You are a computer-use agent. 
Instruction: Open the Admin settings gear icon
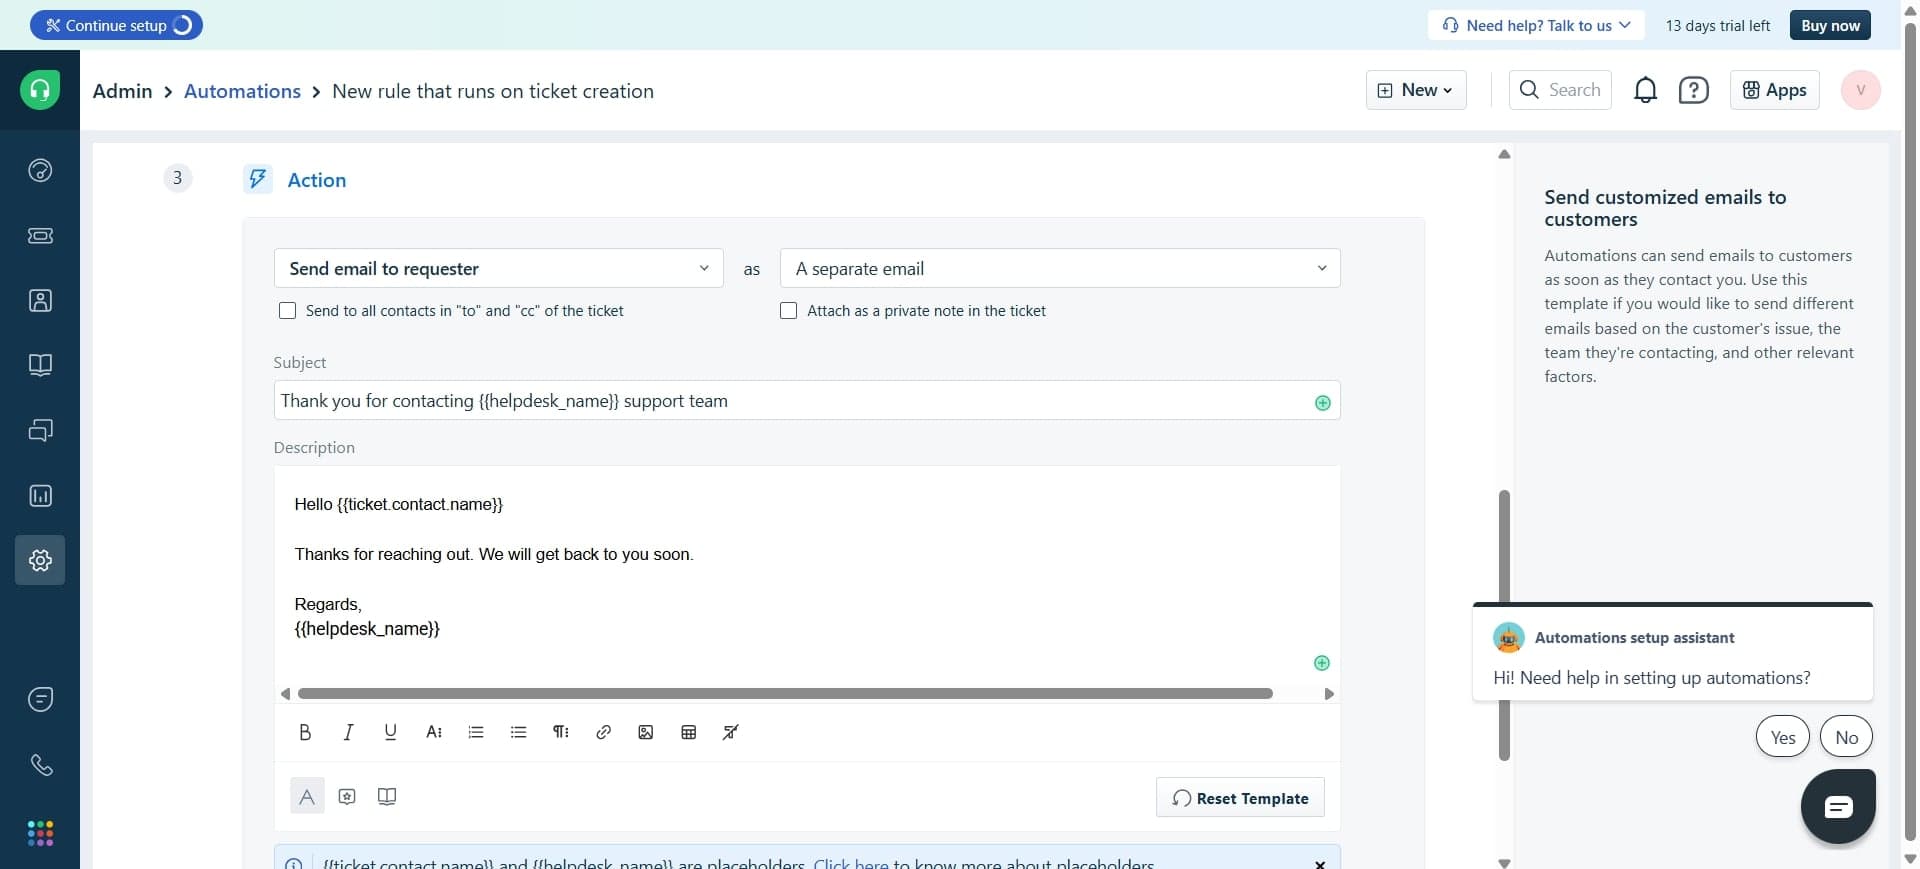click(x=40, y=560)
